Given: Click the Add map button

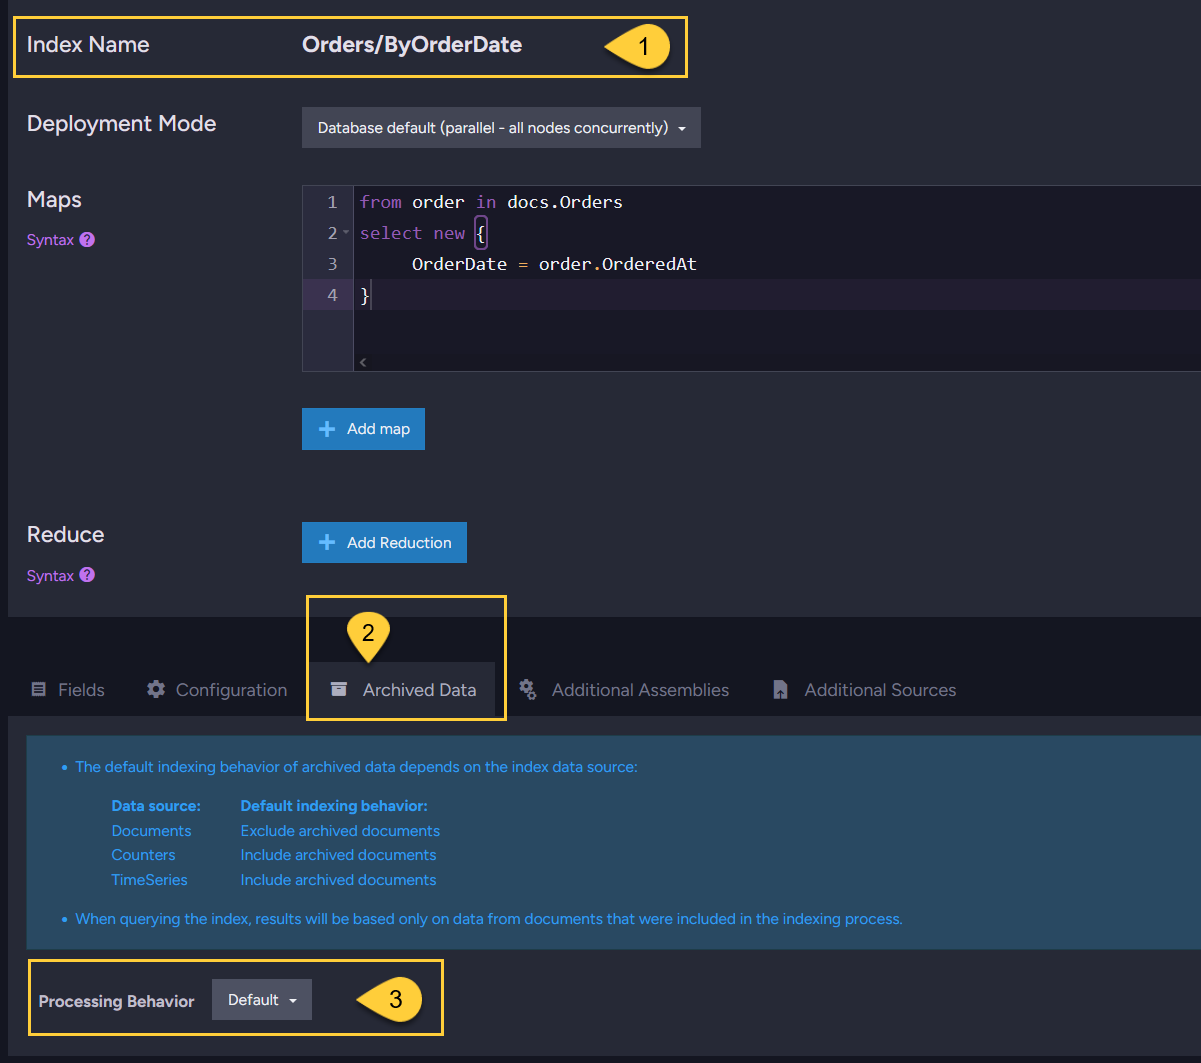Looking at the screenshot, I should pos(363,429).
